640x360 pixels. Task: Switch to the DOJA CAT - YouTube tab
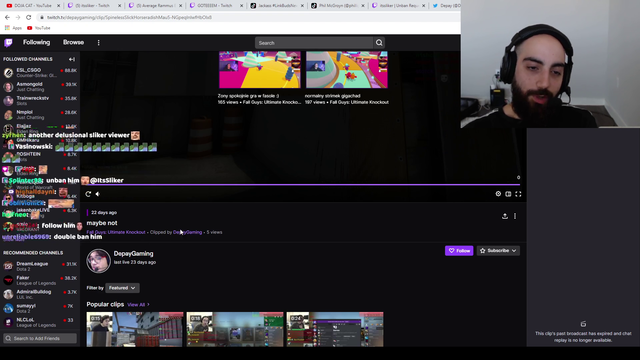(32, 6)
